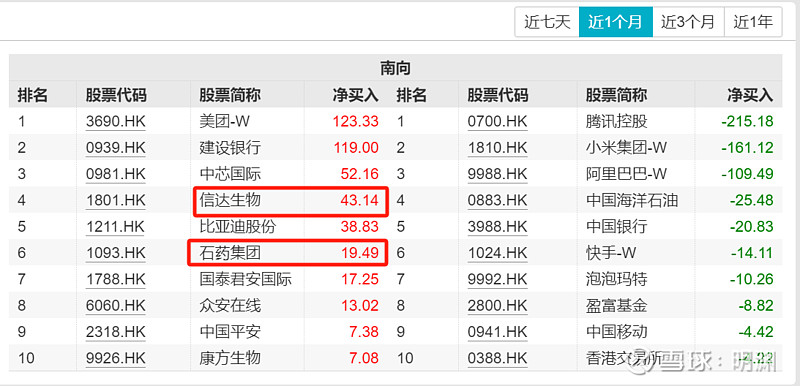This screenshot has height=386, width=800.
Task: Open stock code link 0981.HK
Action: tap(116, 174)
